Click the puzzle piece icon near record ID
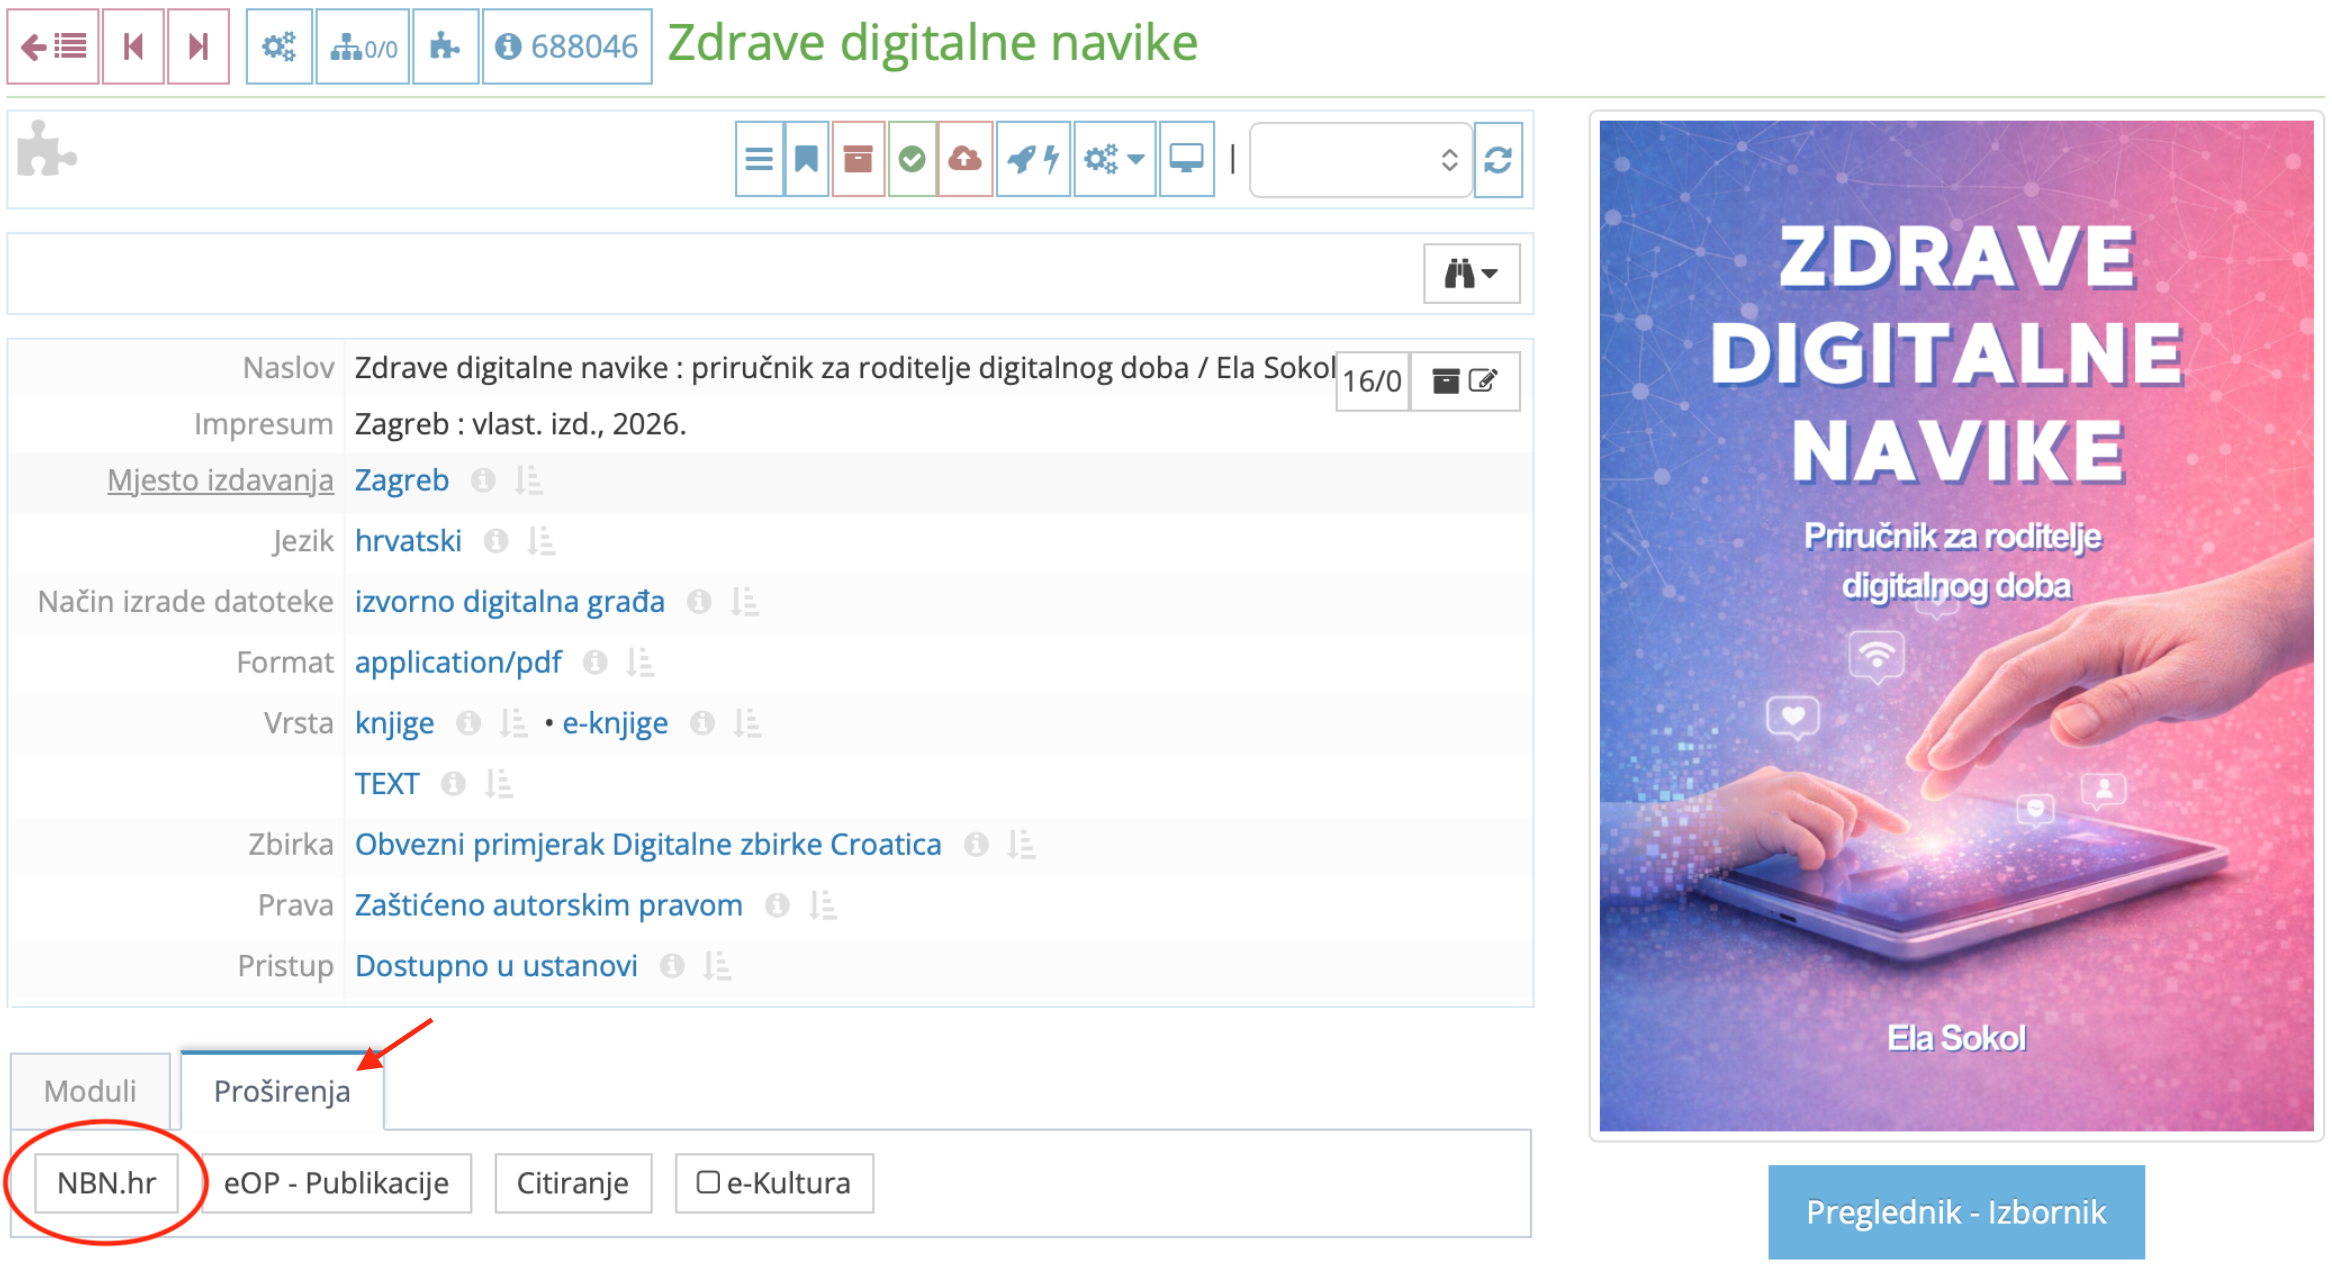Screen dimensions: 2332x1278 (445, 45)
